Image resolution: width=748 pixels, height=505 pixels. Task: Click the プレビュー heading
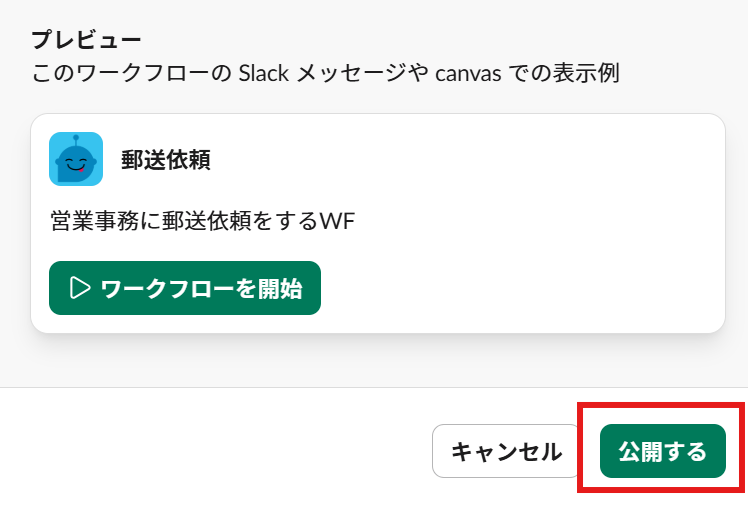click(x=86, y=41)
